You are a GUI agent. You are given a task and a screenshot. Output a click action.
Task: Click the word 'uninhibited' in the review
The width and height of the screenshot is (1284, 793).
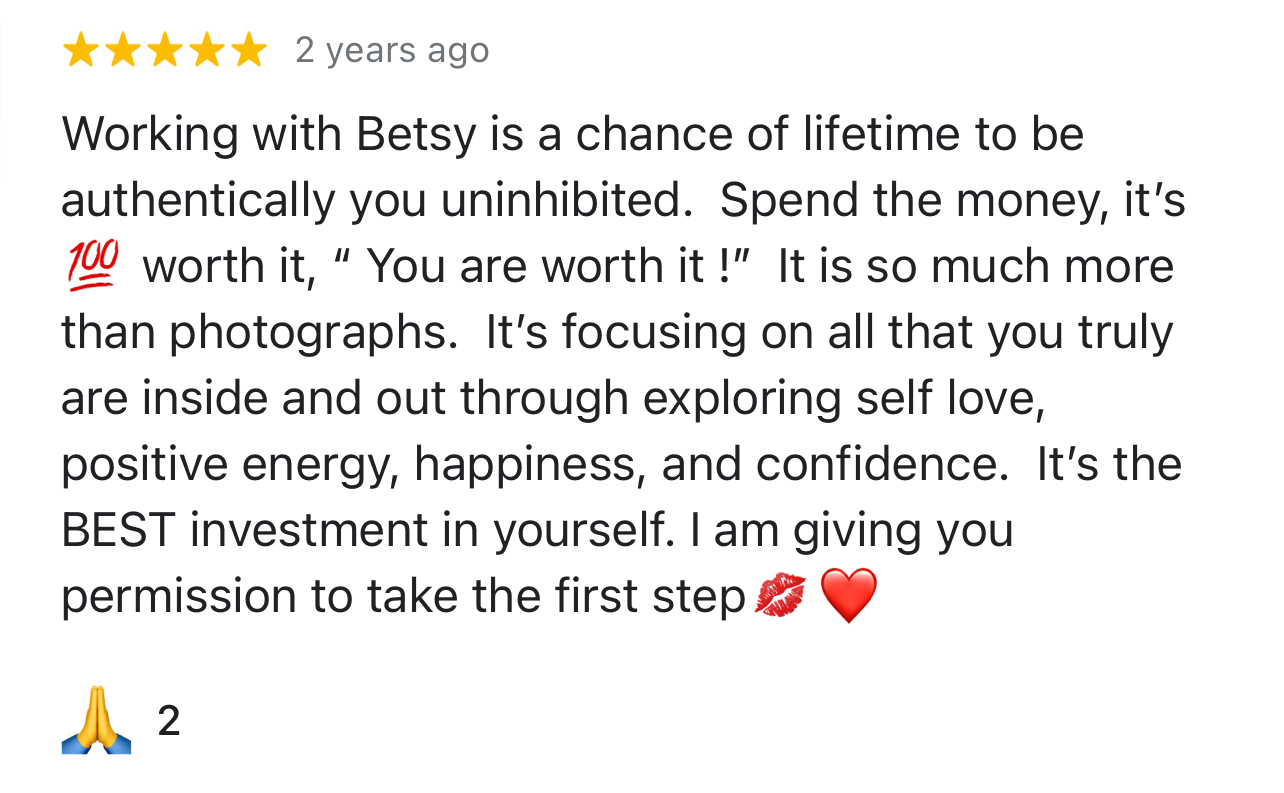[x=560, y=201]
